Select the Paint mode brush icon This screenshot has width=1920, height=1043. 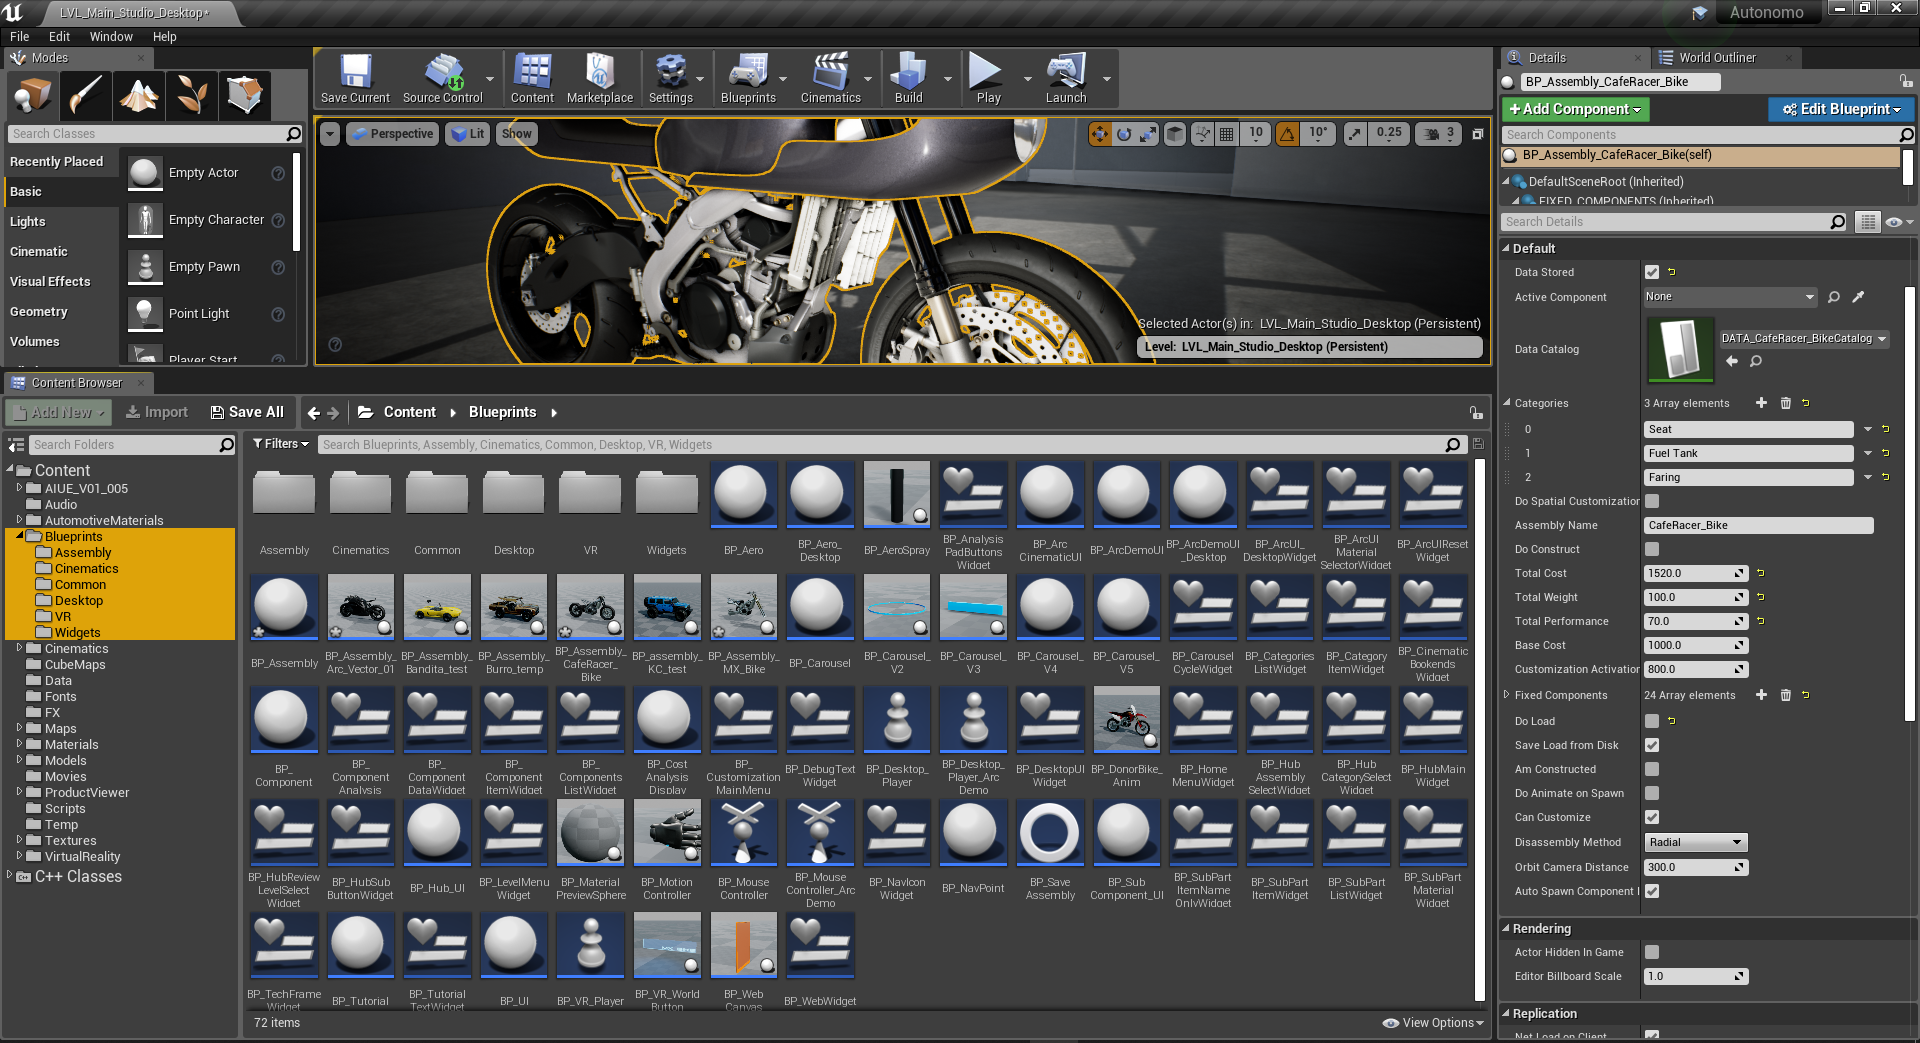point(86,96)
